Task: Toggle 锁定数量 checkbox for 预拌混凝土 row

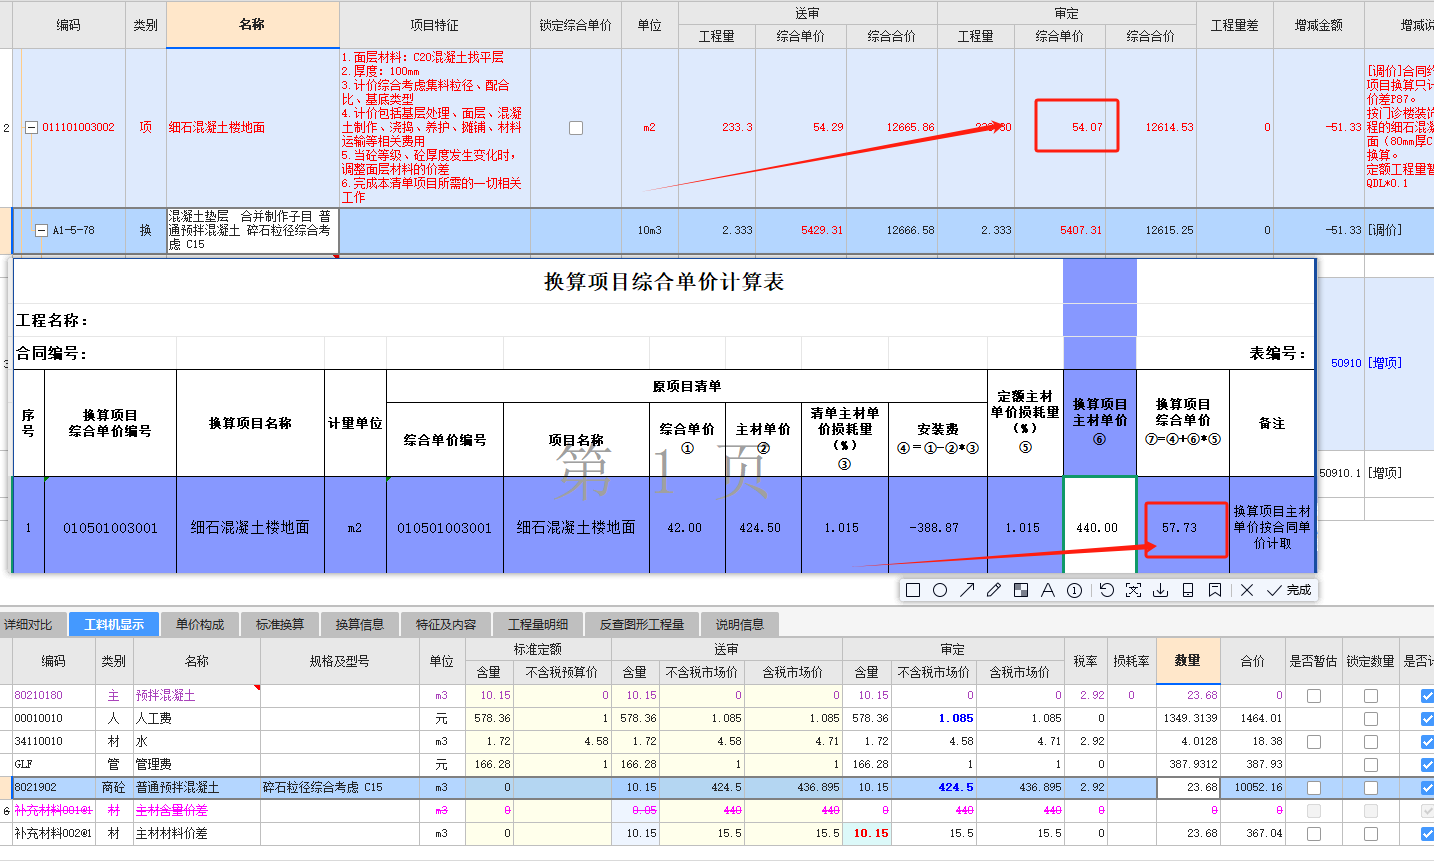Action: 1371,696
